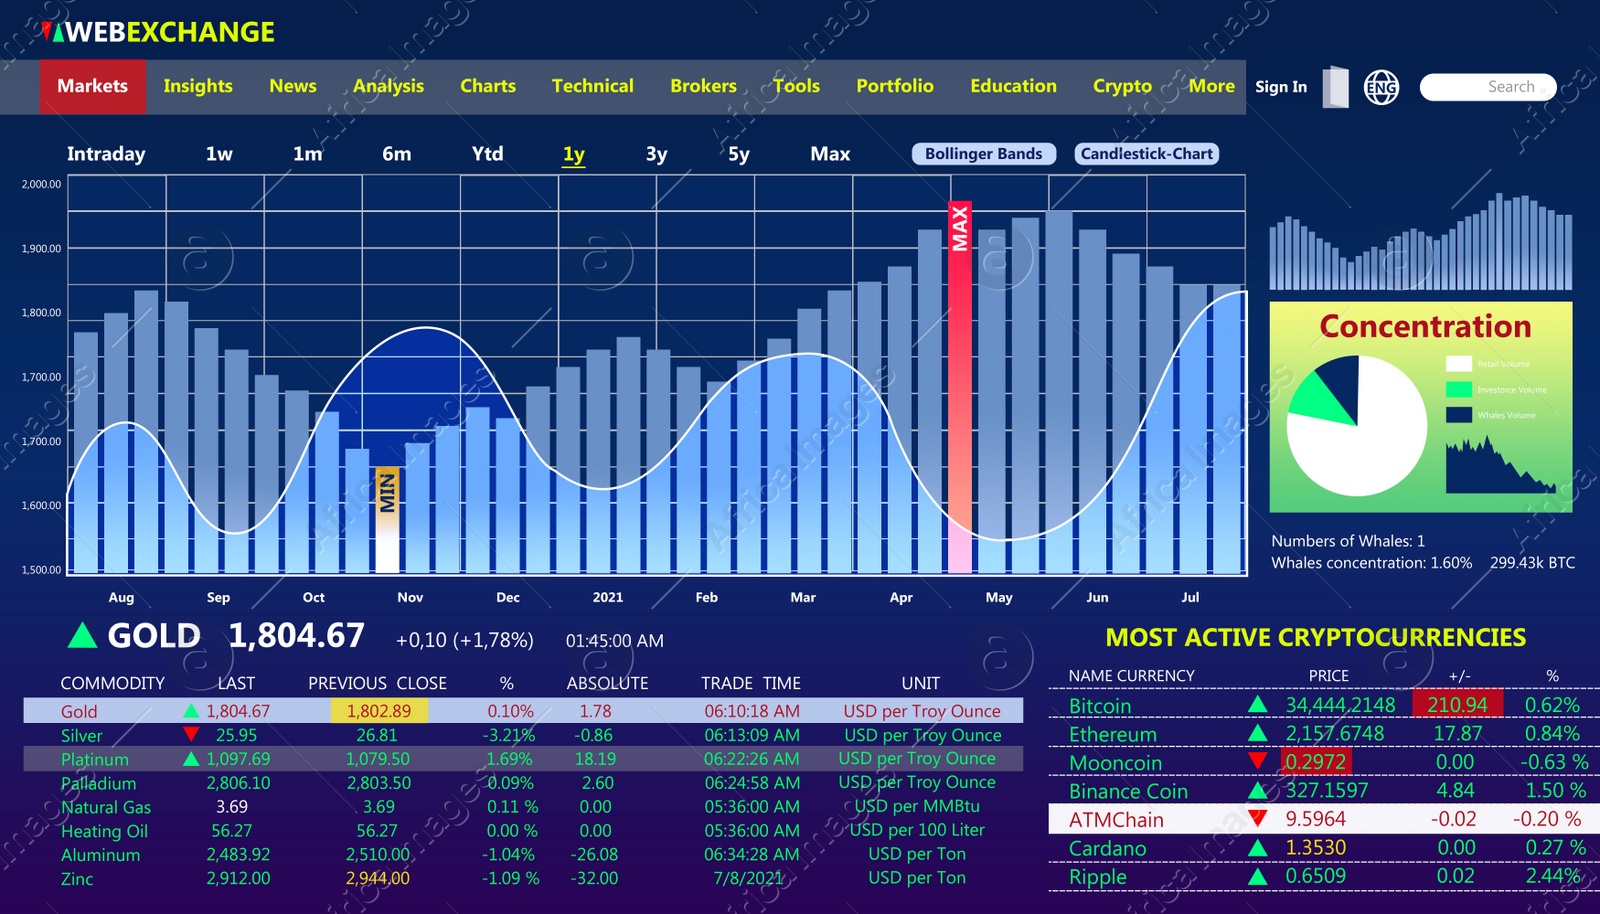Click the WebExchange logo
Screen dimensions: 1600x914
(x=158, y=32)
